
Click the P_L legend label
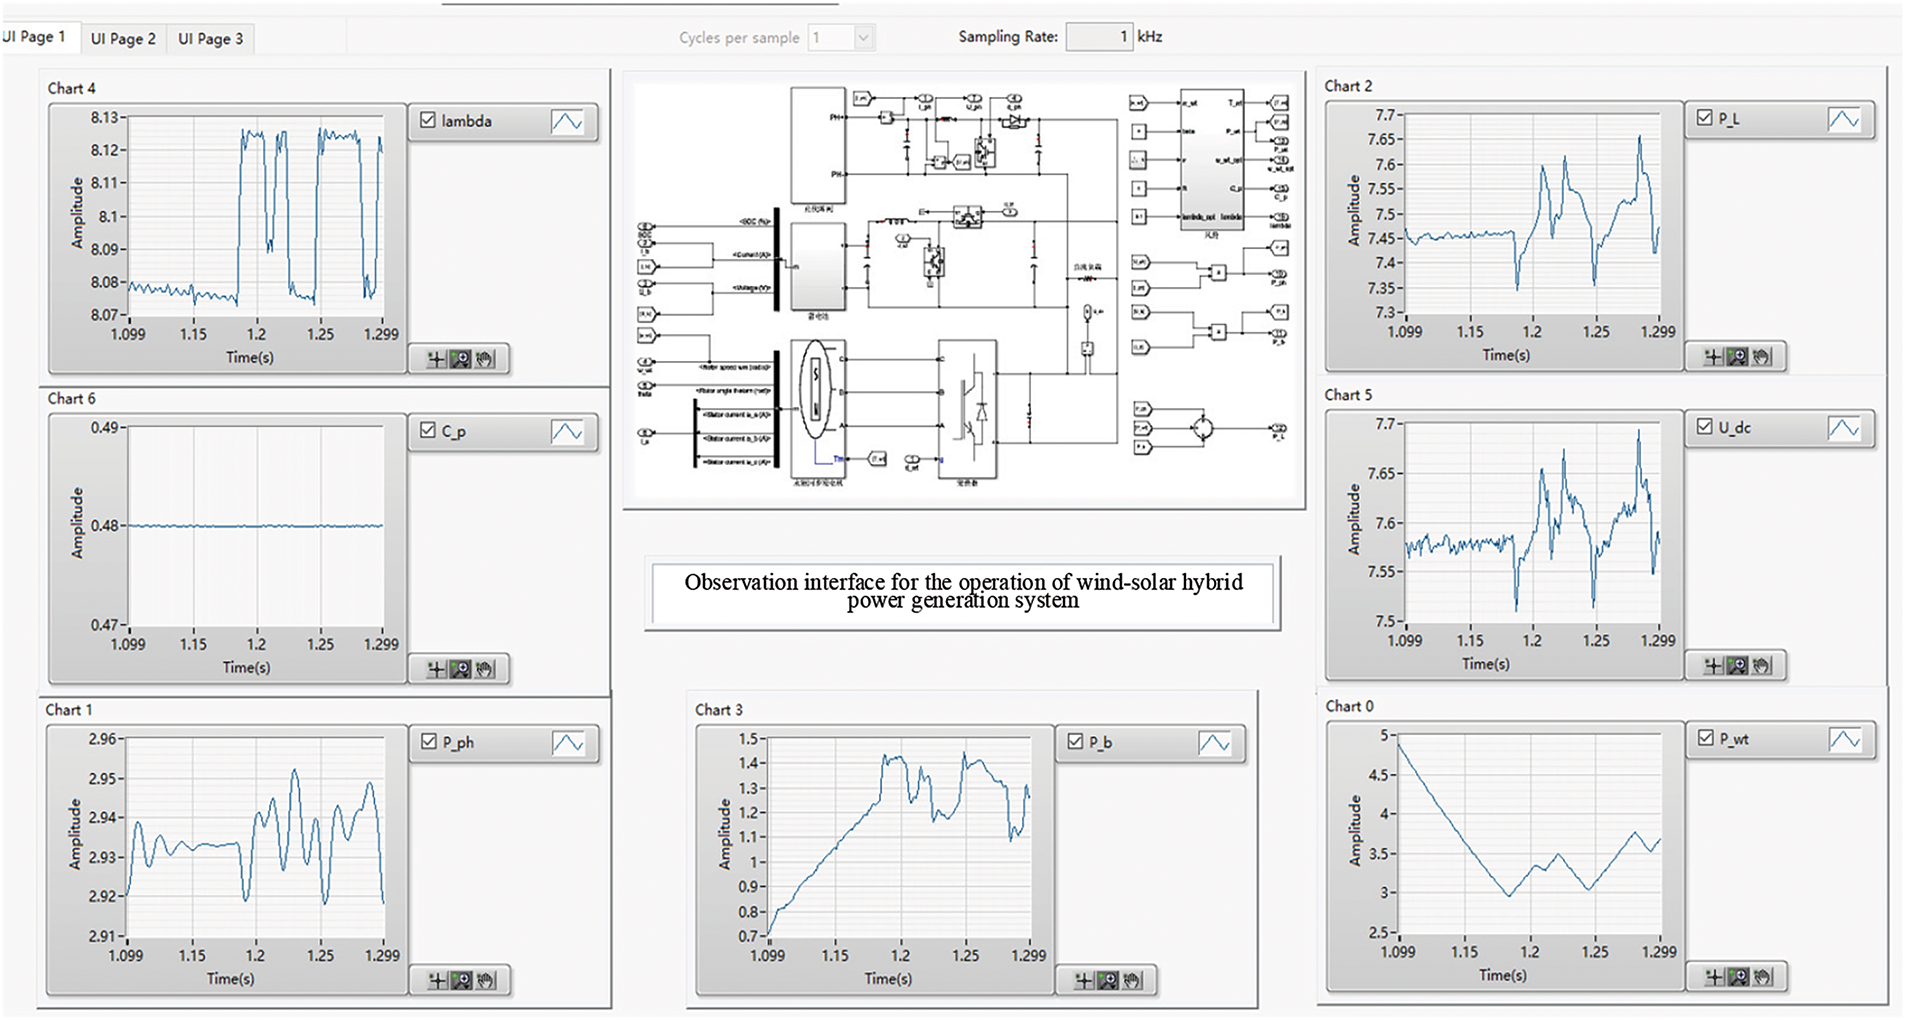[x=1729, y=118]
